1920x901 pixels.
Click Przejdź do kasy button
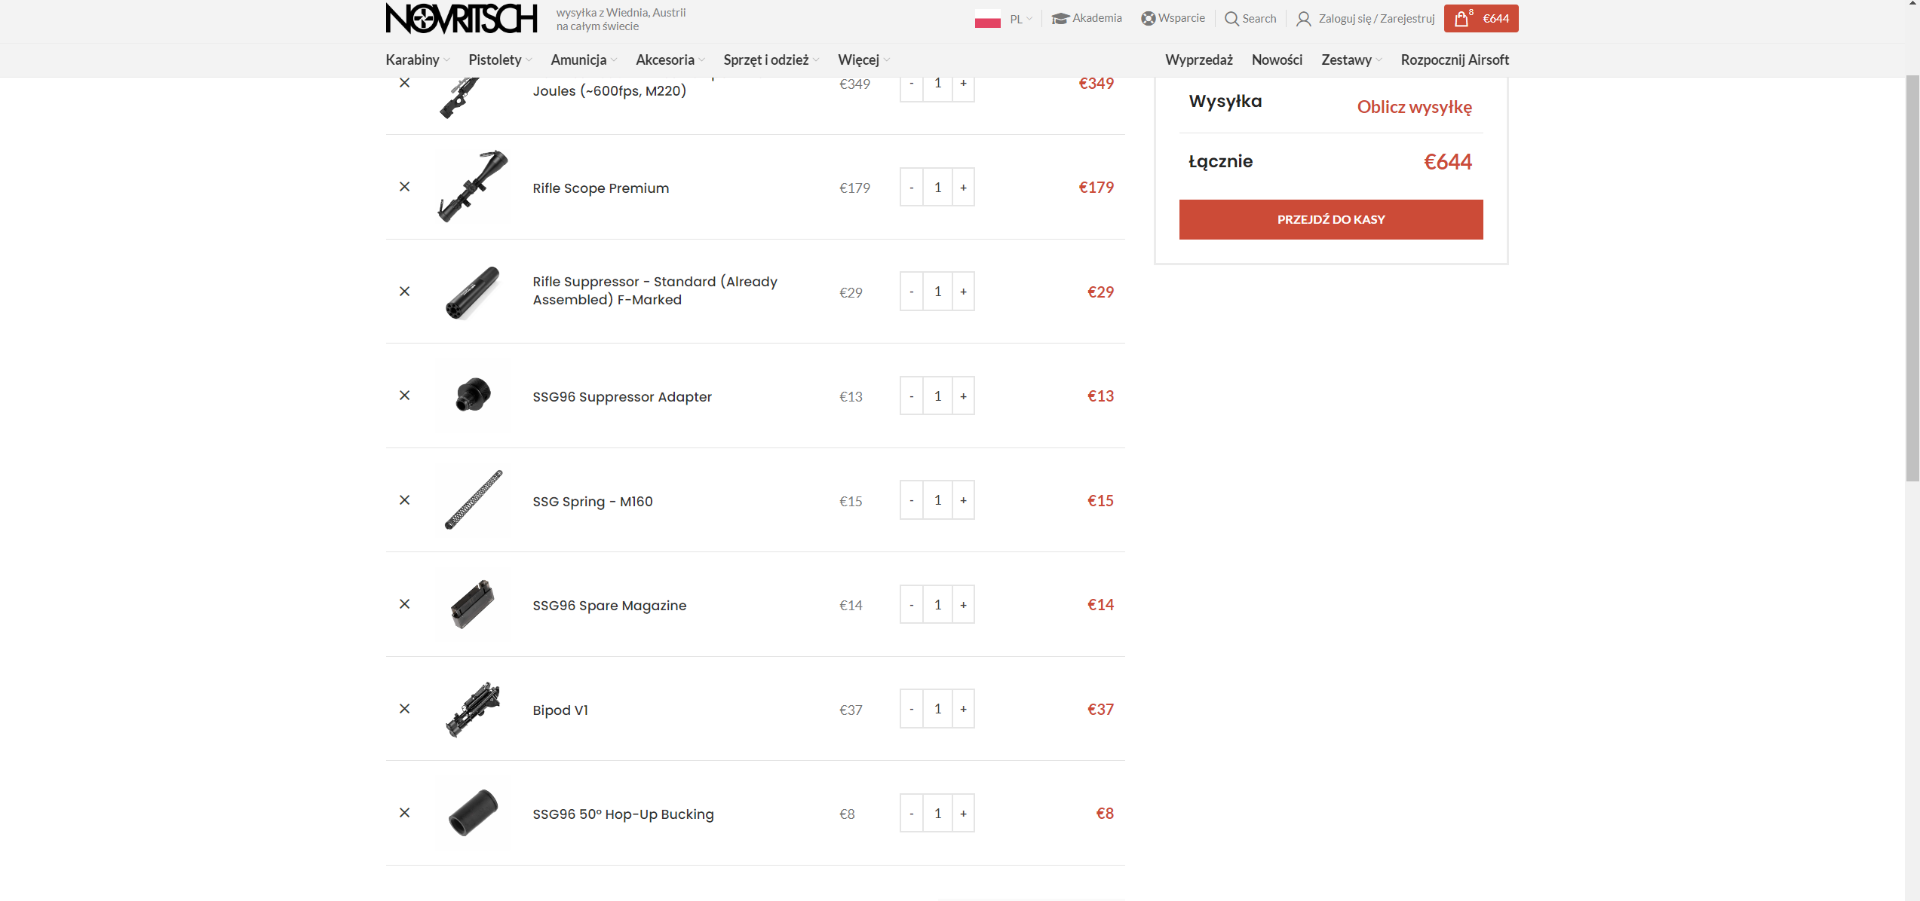pos(1330,220)
